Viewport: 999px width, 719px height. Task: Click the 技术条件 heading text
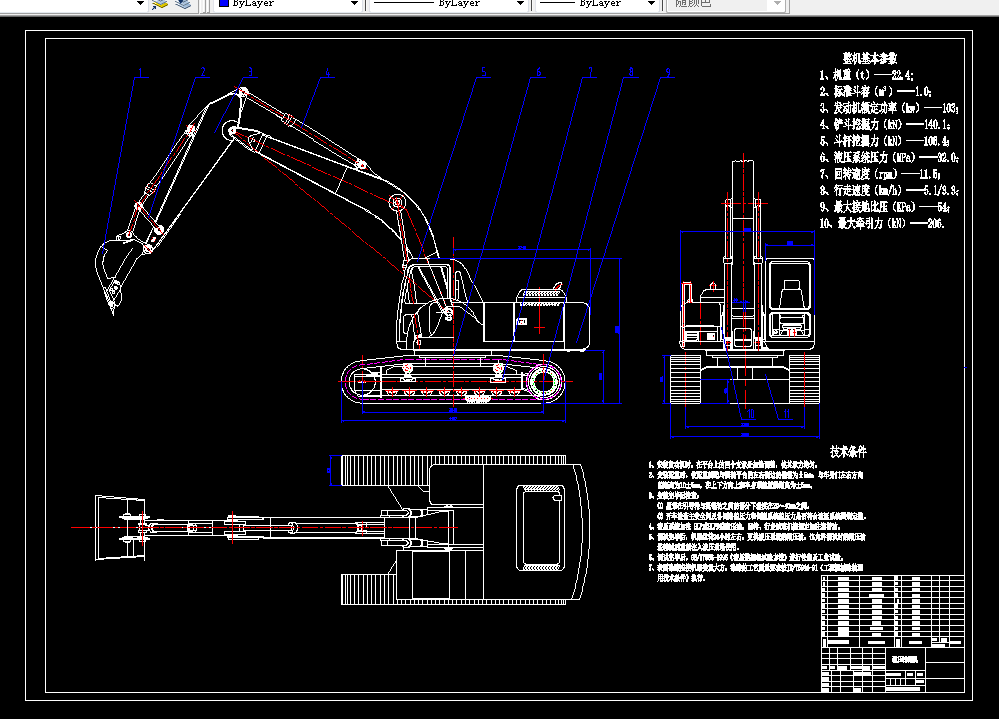click(848, 452)
